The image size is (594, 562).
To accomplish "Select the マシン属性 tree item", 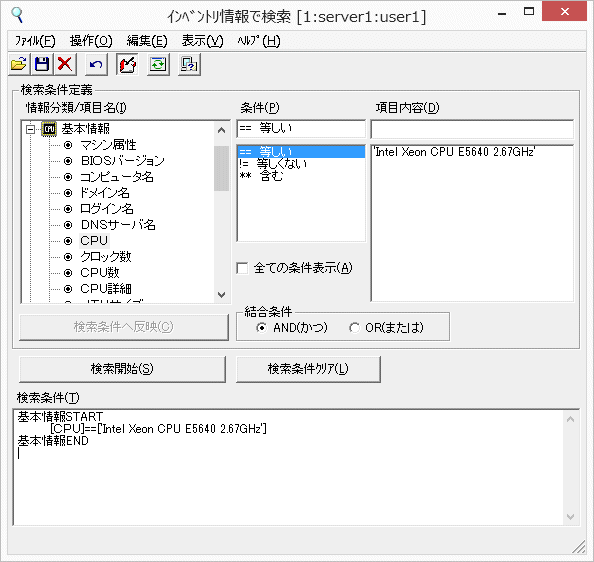I will (108, 145).
